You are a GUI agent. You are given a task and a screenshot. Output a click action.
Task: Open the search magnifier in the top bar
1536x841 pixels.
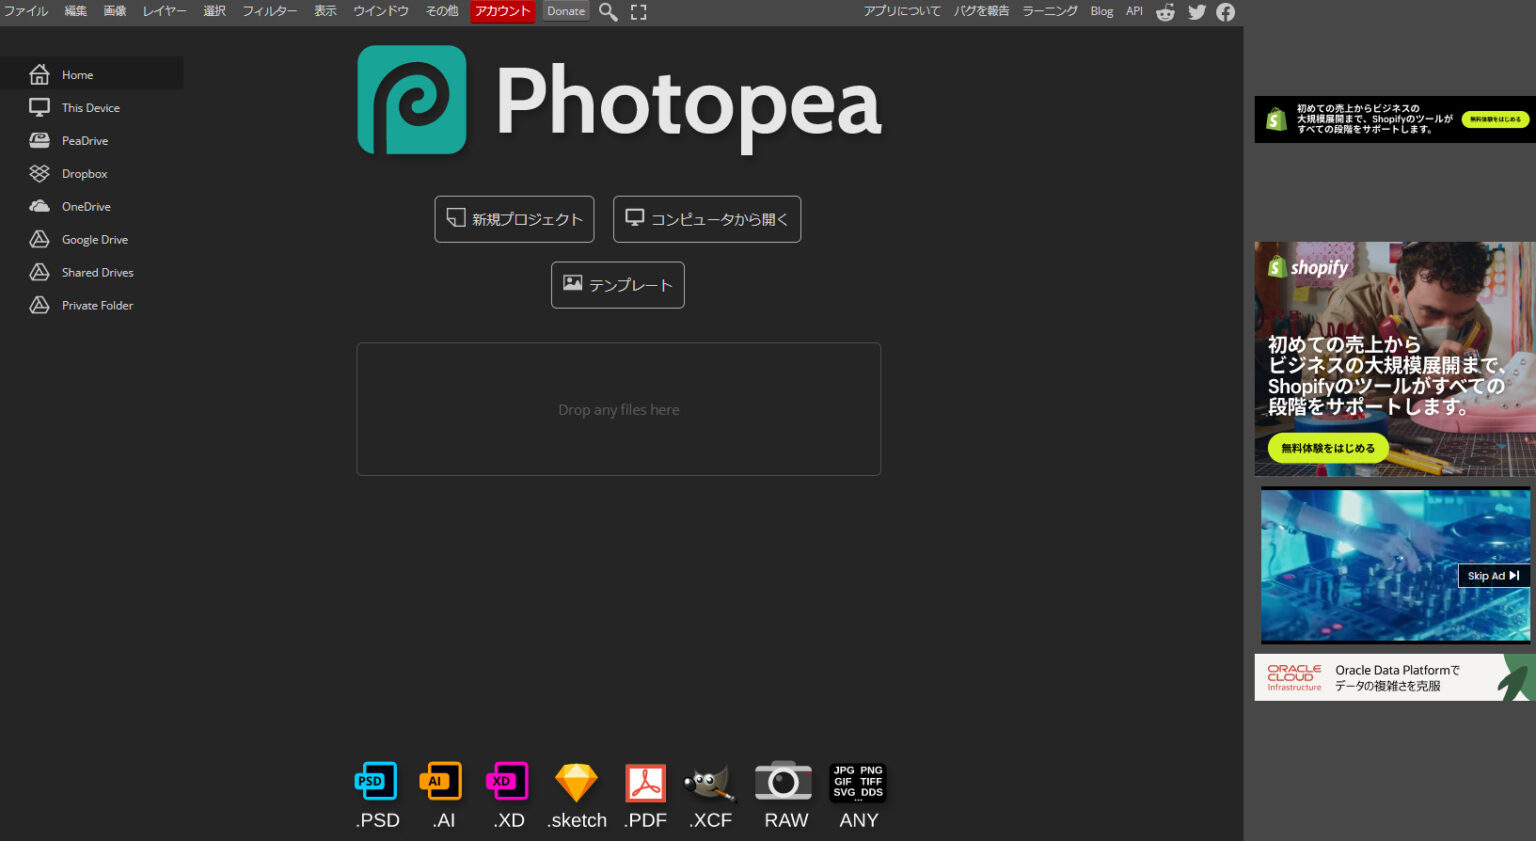(607, 13)
